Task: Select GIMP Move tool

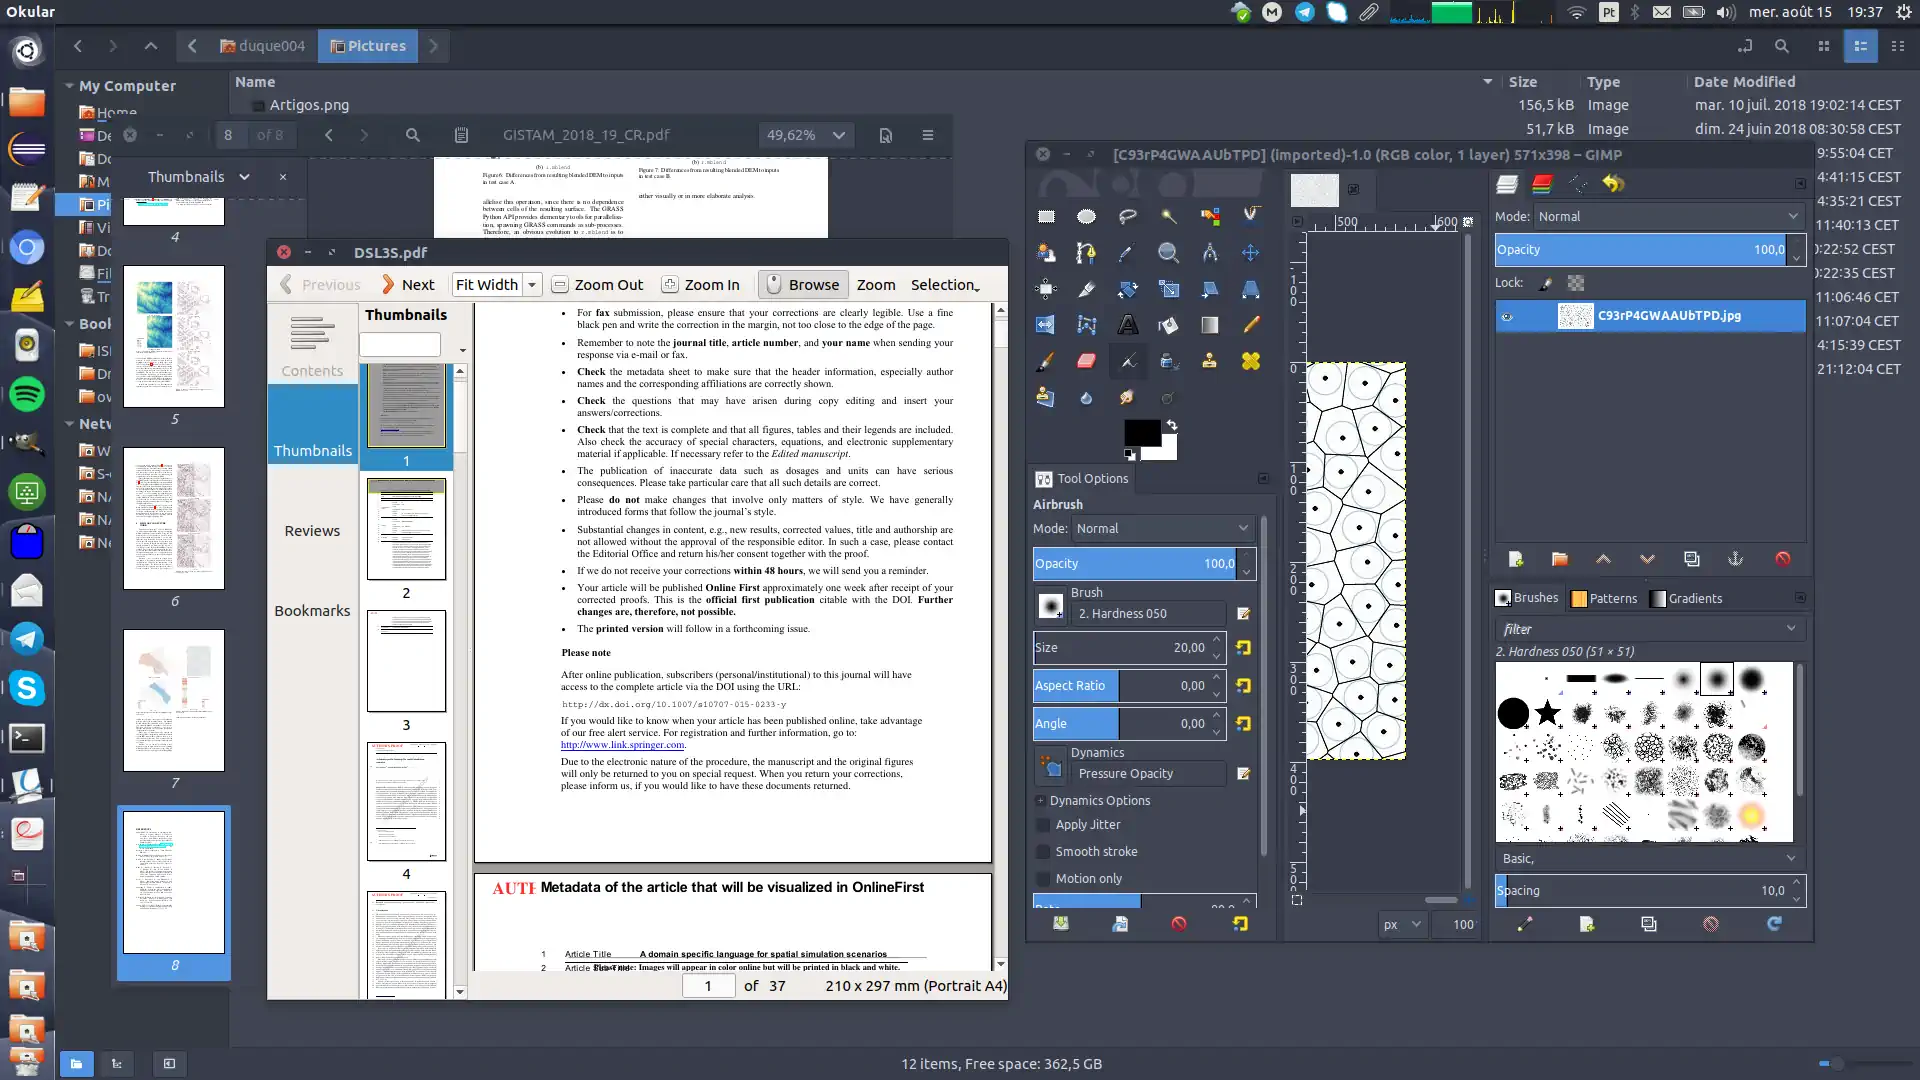Action: pyautogui.click(x=1251, y=253)
